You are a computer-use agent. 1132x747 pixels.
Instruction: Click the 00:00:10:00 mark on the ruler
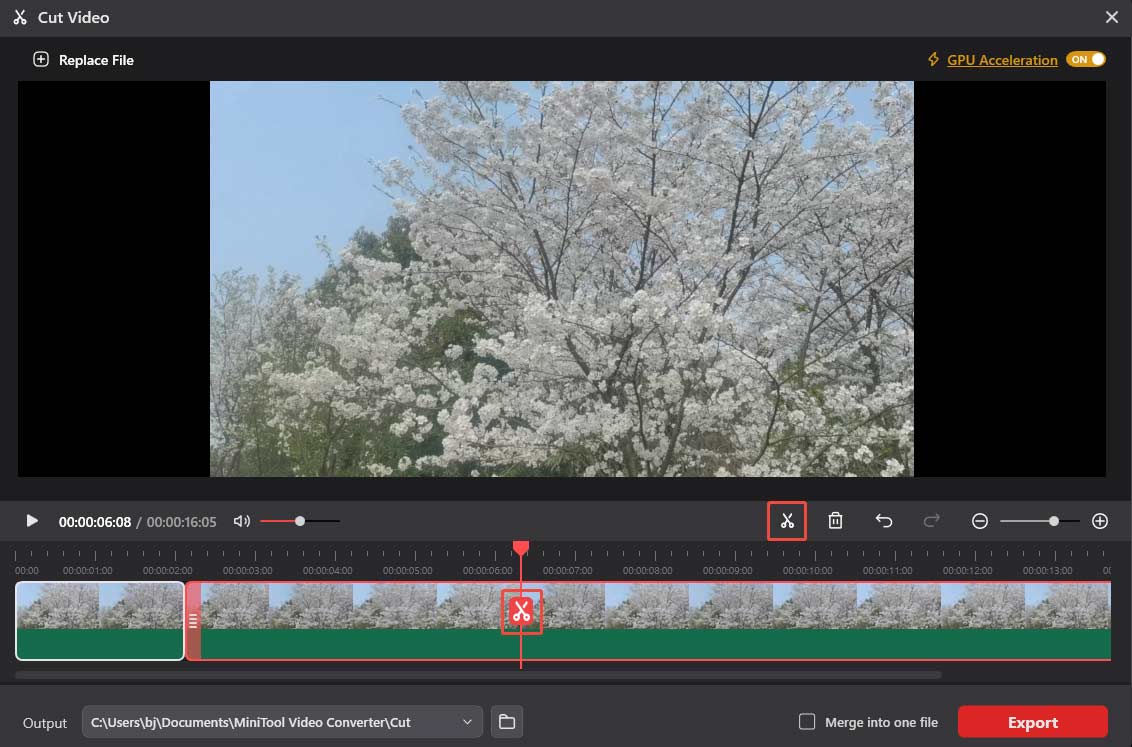(x=808, y=570)
